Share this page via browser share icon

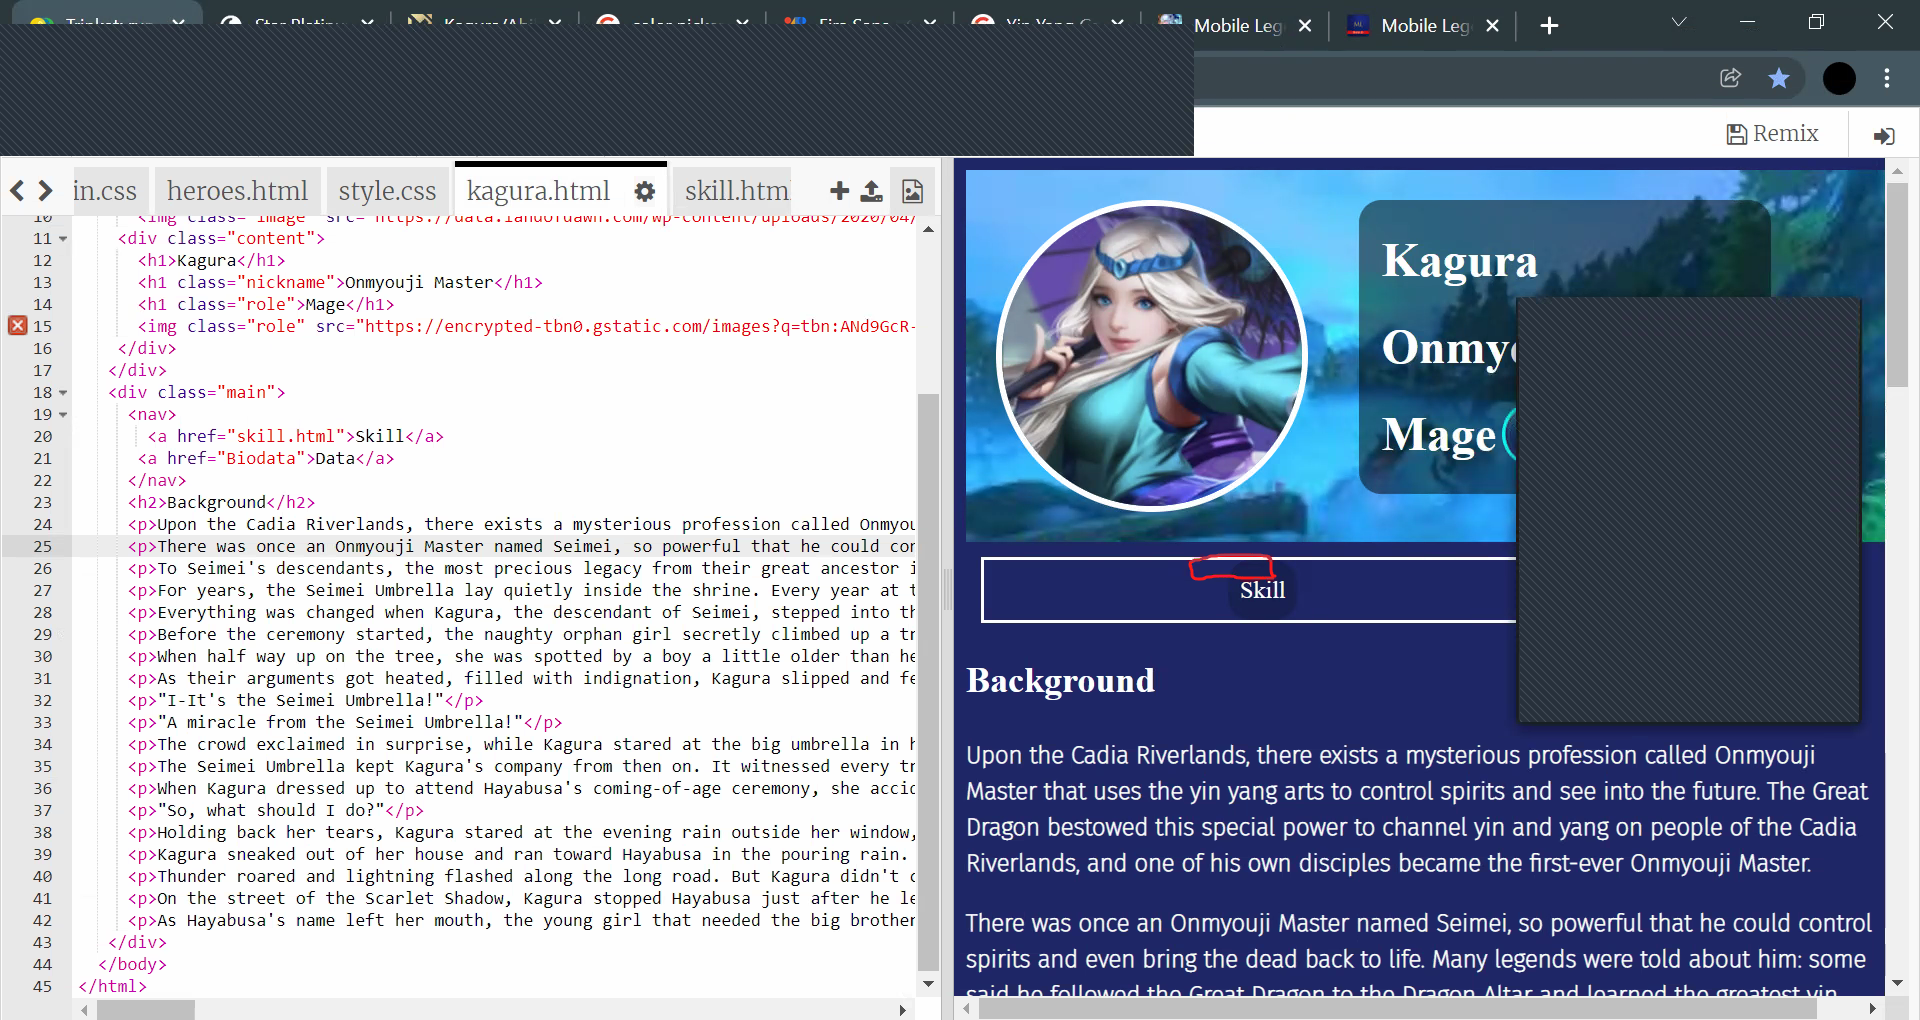point(1731,78)
